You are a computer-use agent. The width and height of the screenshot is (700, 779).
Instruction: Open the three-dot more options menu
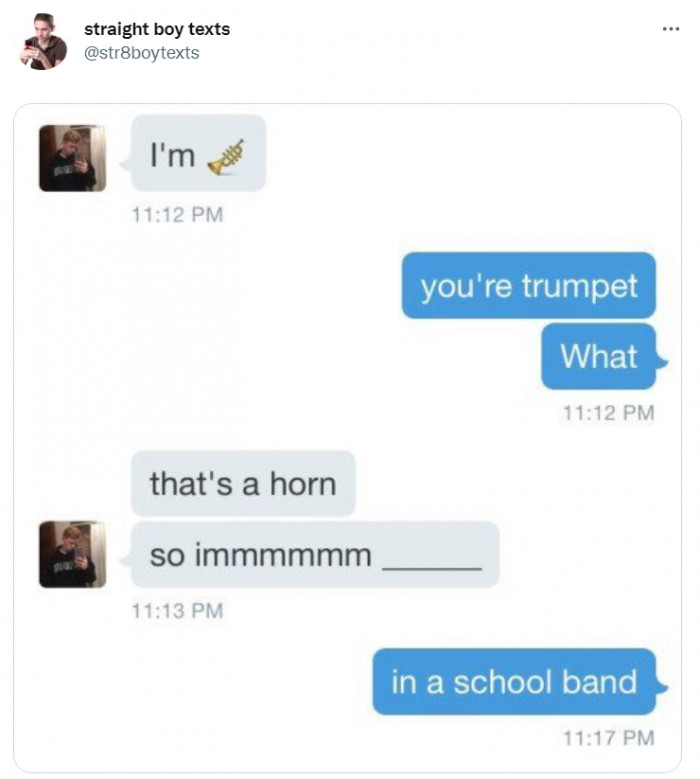[x=671, y=30]
